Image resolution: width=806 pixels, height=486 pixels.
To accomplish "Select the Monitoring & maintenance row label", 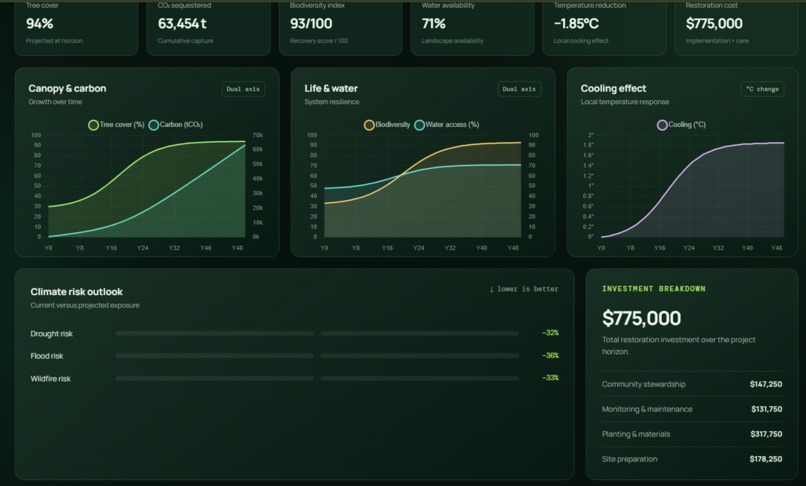I will [647, 409].
